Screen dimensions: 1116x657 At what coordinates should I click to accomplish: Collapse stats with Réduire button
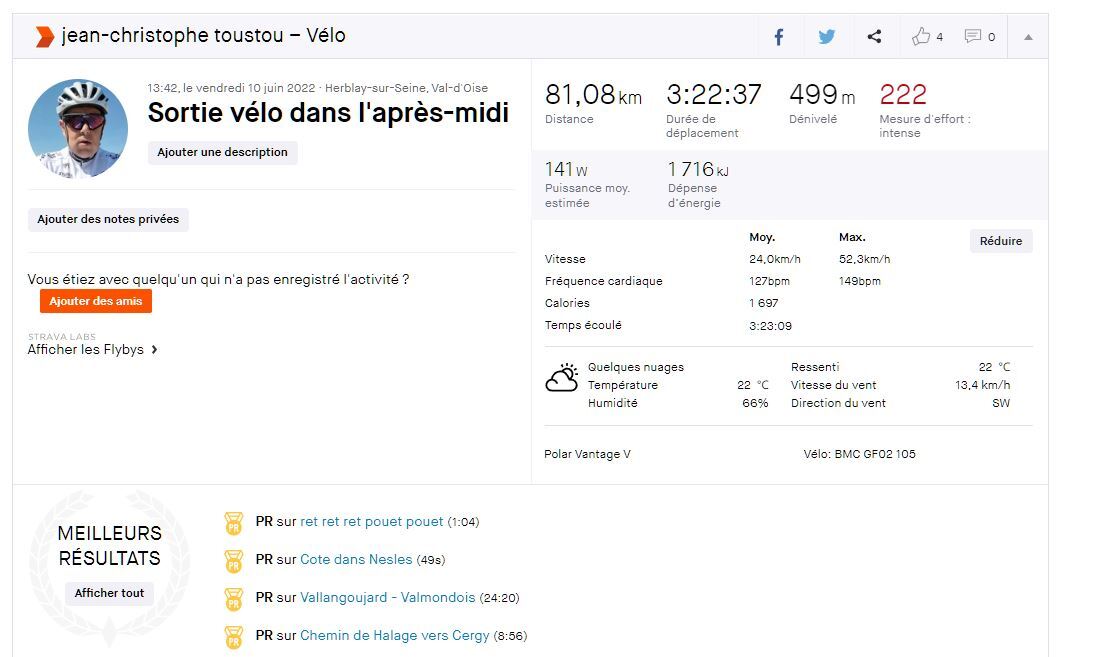tap(1000, 241)
